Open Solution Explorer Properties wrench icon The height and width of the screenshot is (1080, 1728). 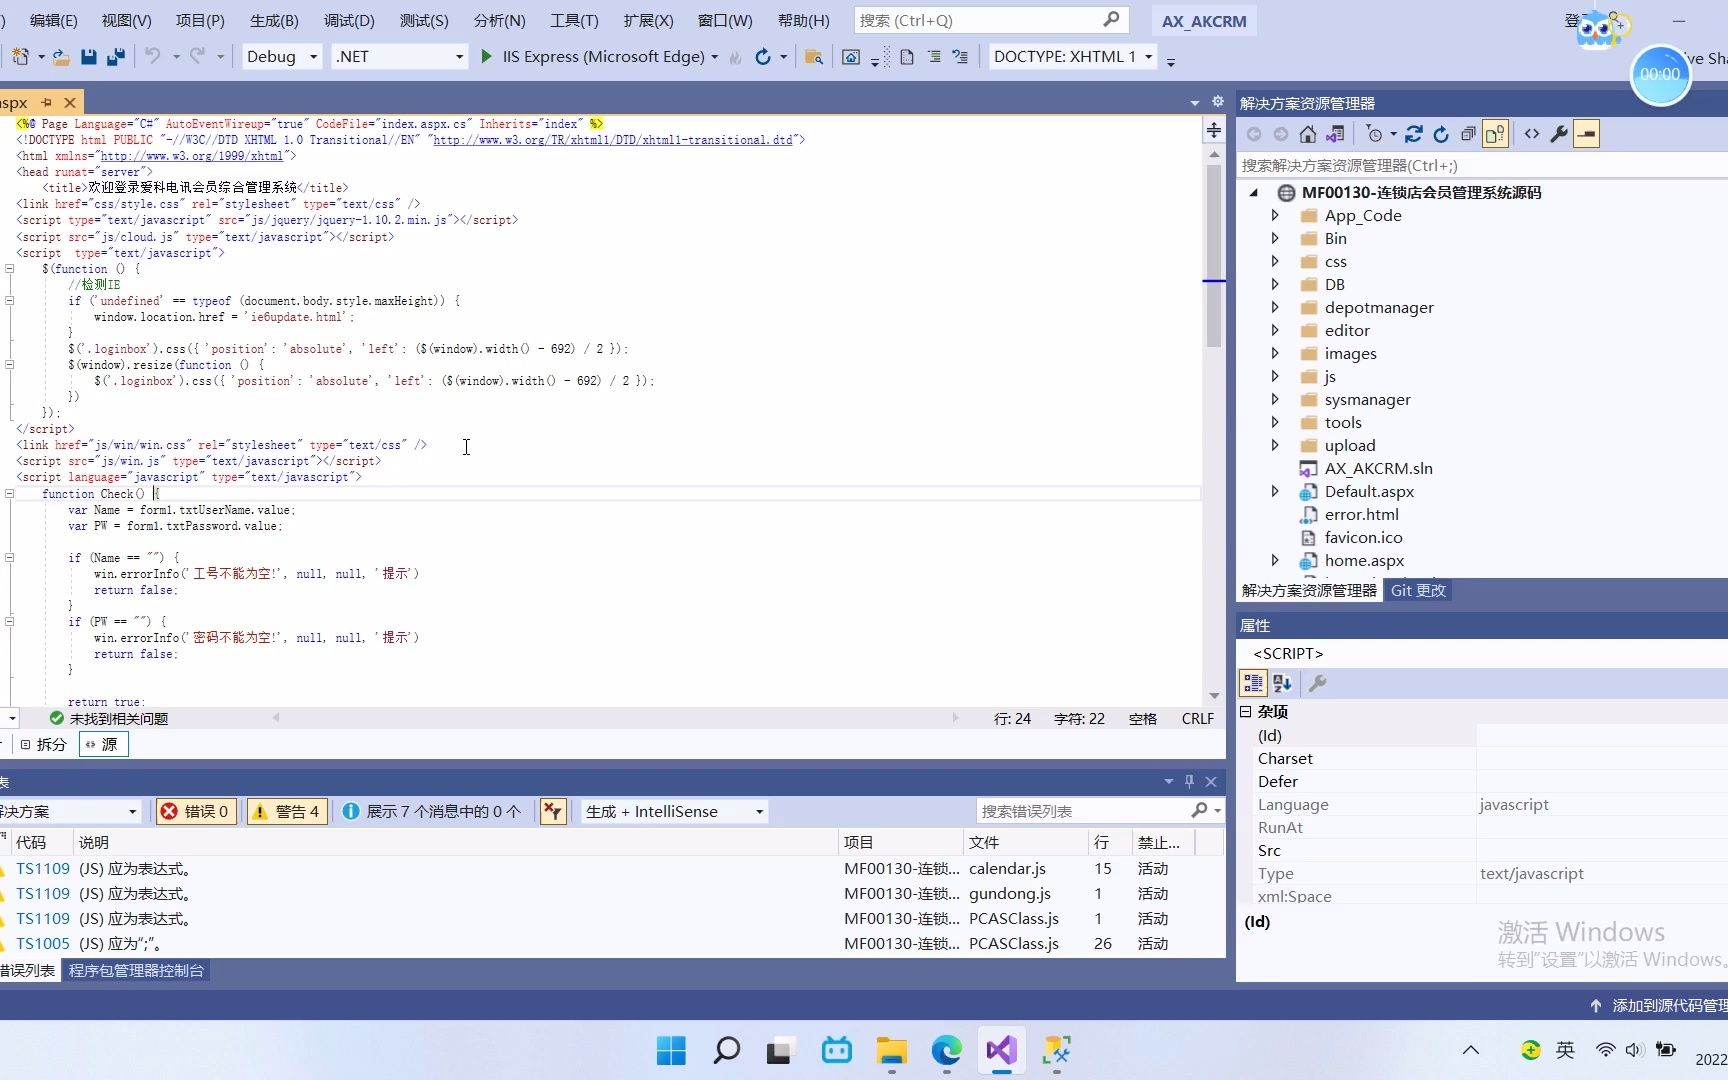pyautogui.click(x=1559, y=134)
